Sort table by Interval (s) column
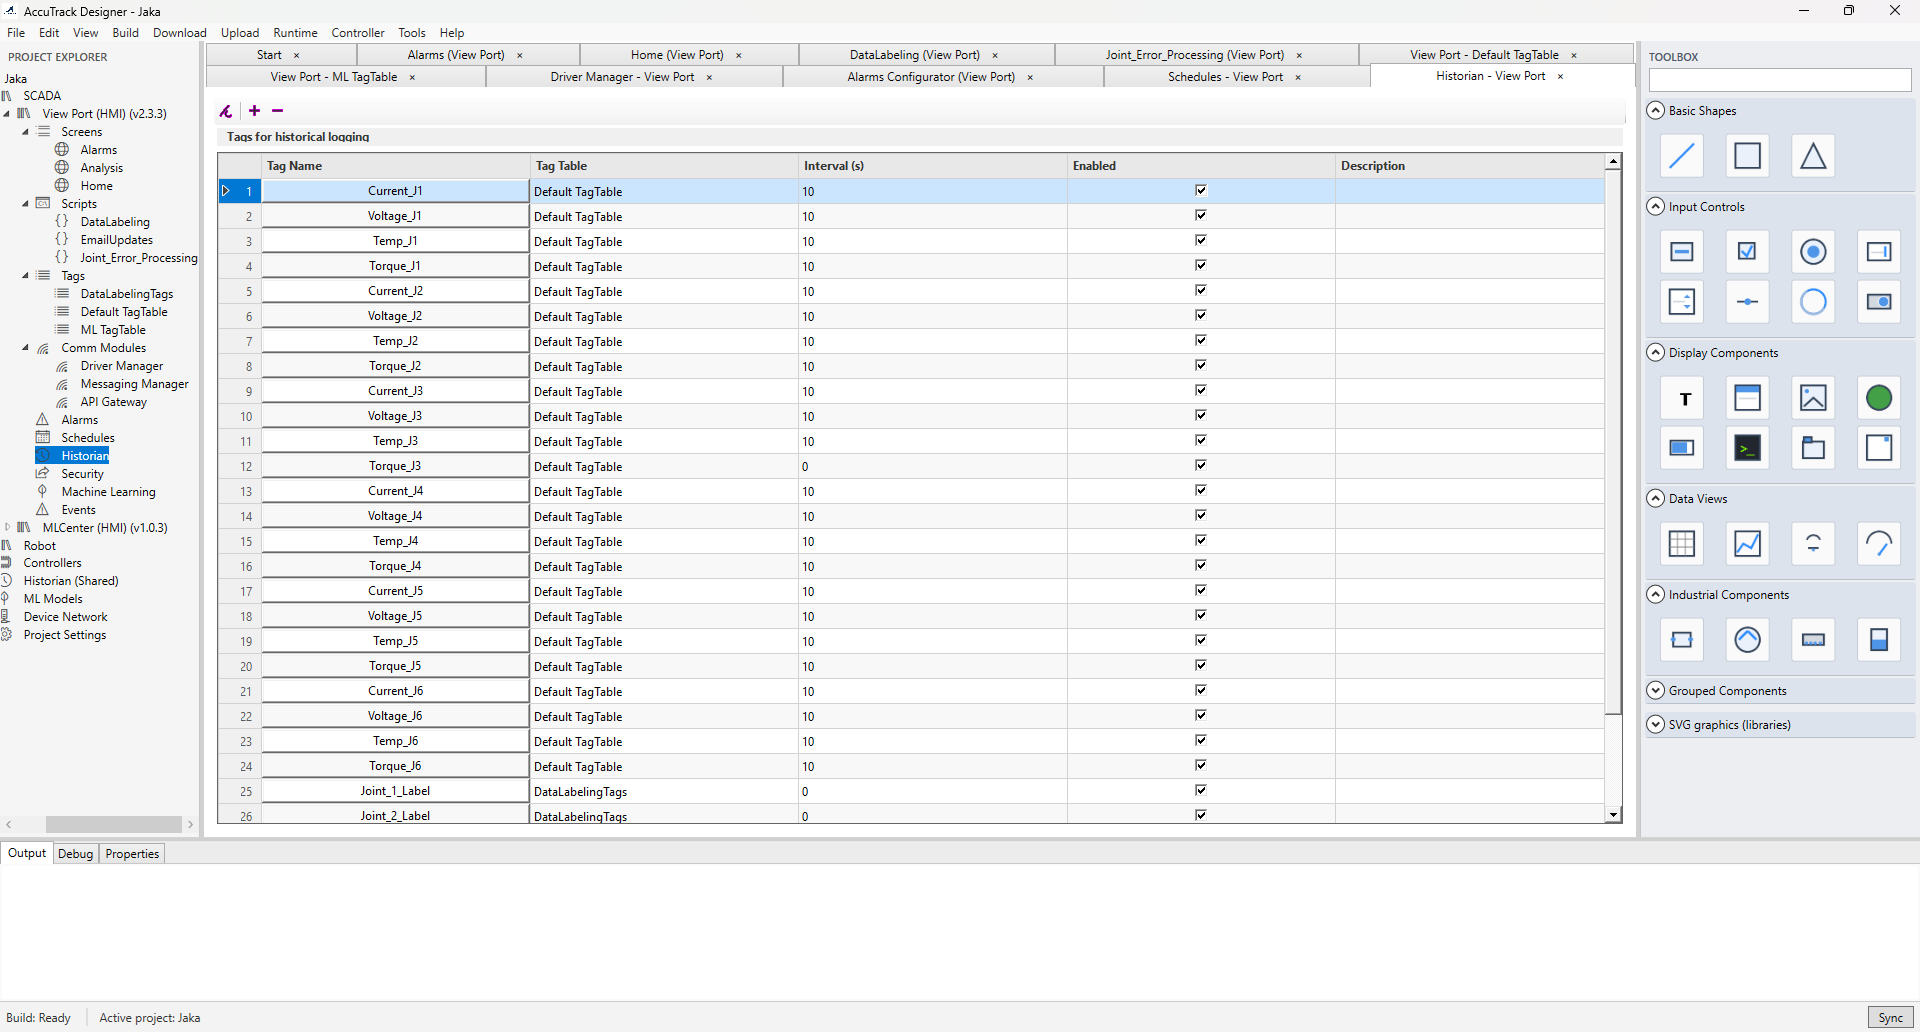This screenshot has width=1920, height=1032. 933,166
